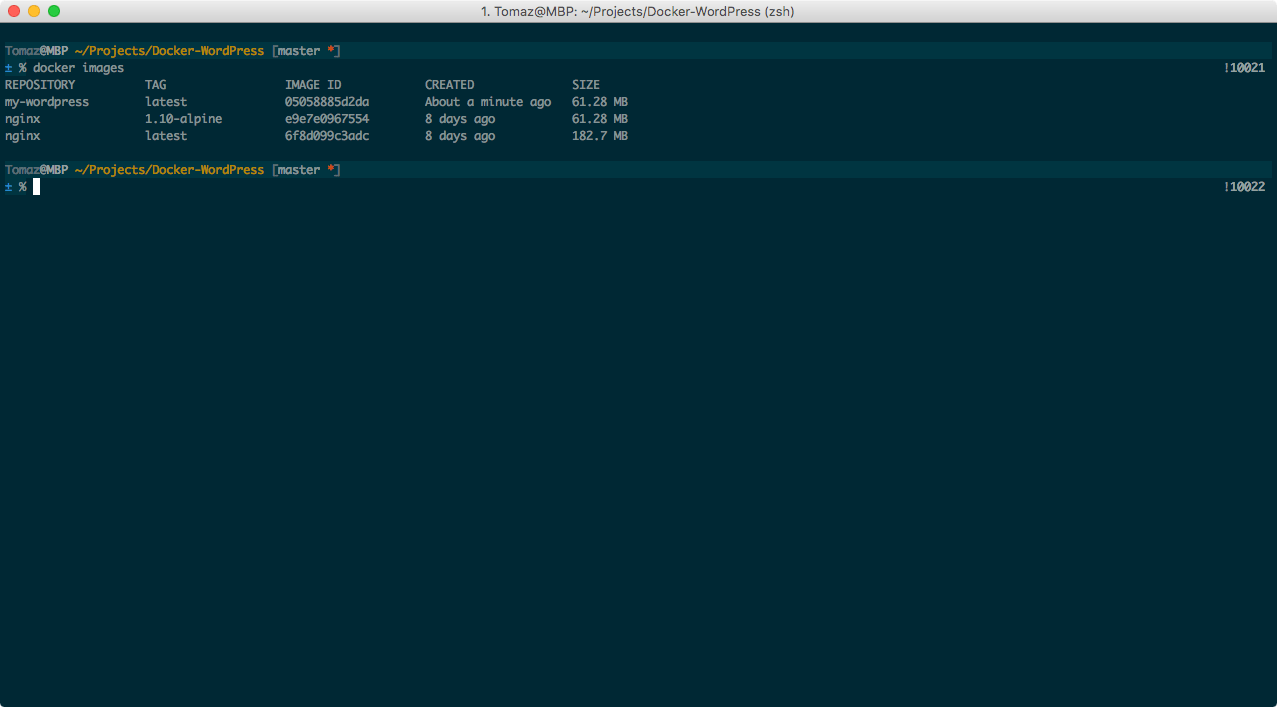Click the typed command 'docker images'
1277x707 pixels.
[x=79, y=68]
